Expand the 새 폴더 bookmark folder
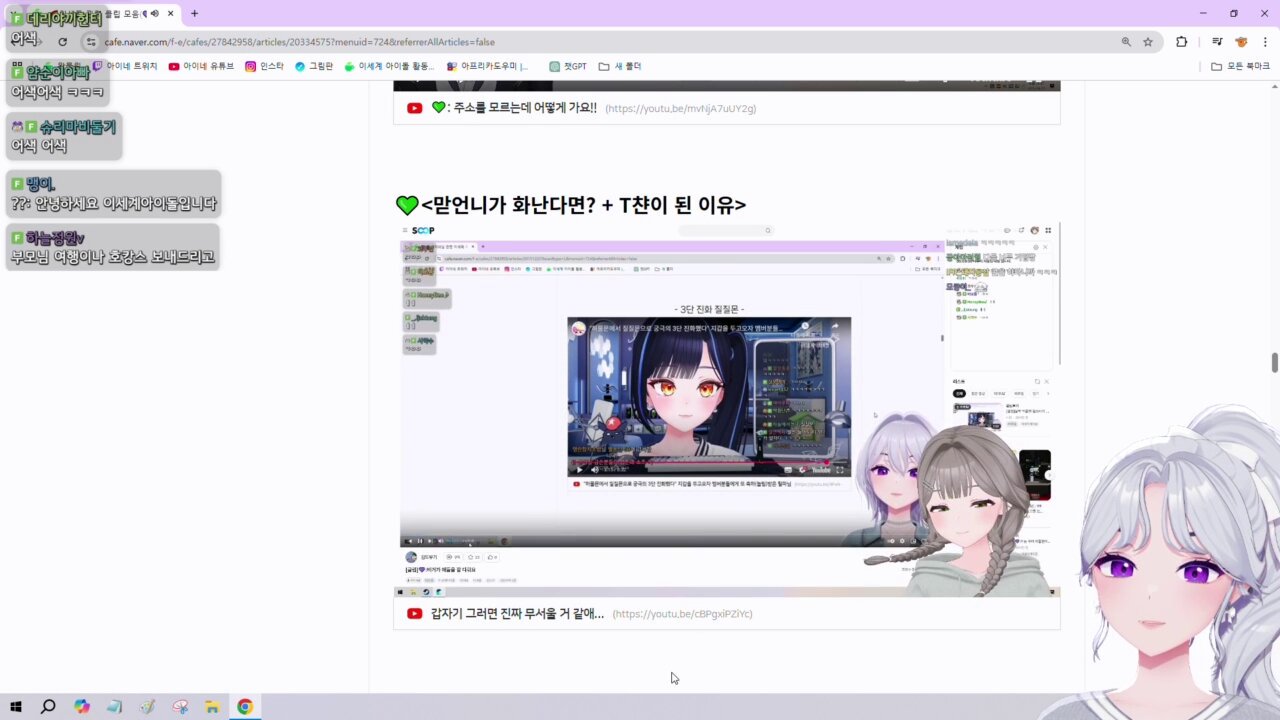 [620, 66]
